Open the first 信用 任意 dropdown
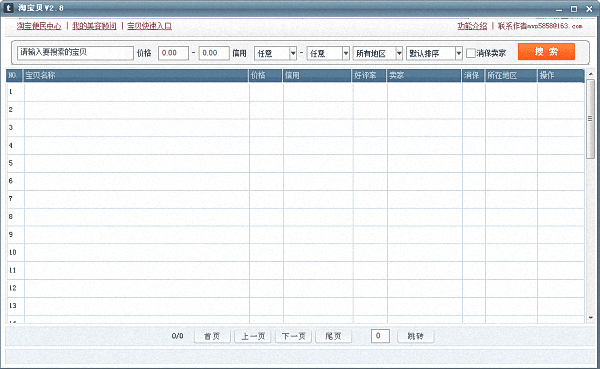The height and width of the screenshot is (369, 600). click(x=276, y=53)
